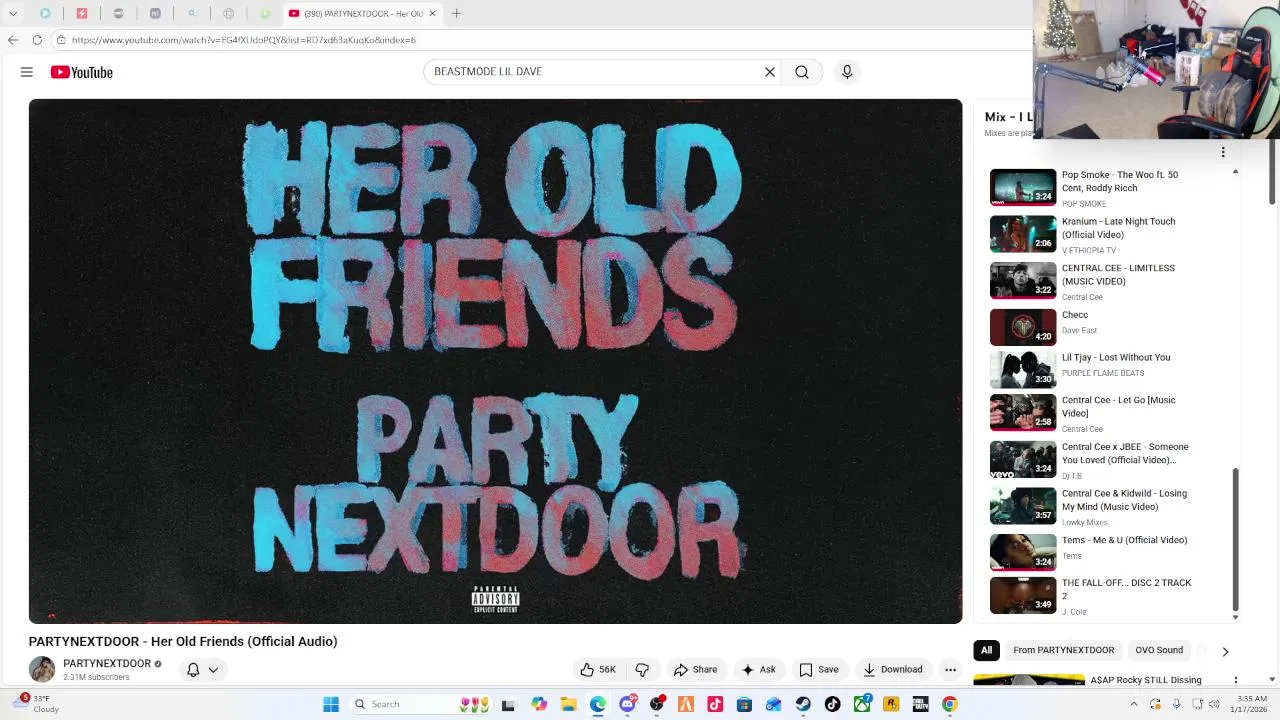Click Central Cee - Let Go thumbnail
This screenshot has width=1280, height=720.
(x=1023, y=412)
